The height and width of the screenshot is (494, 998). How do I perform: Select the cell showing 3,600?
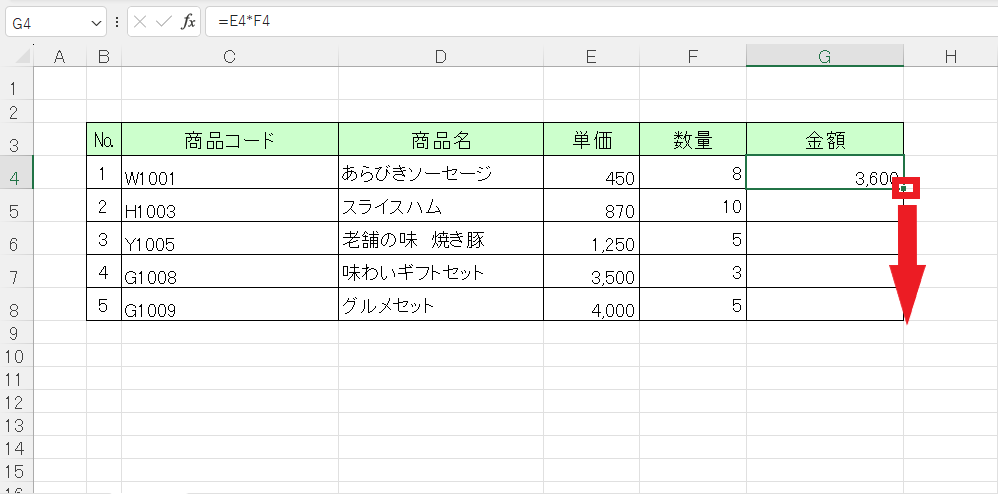pos(825,173)
